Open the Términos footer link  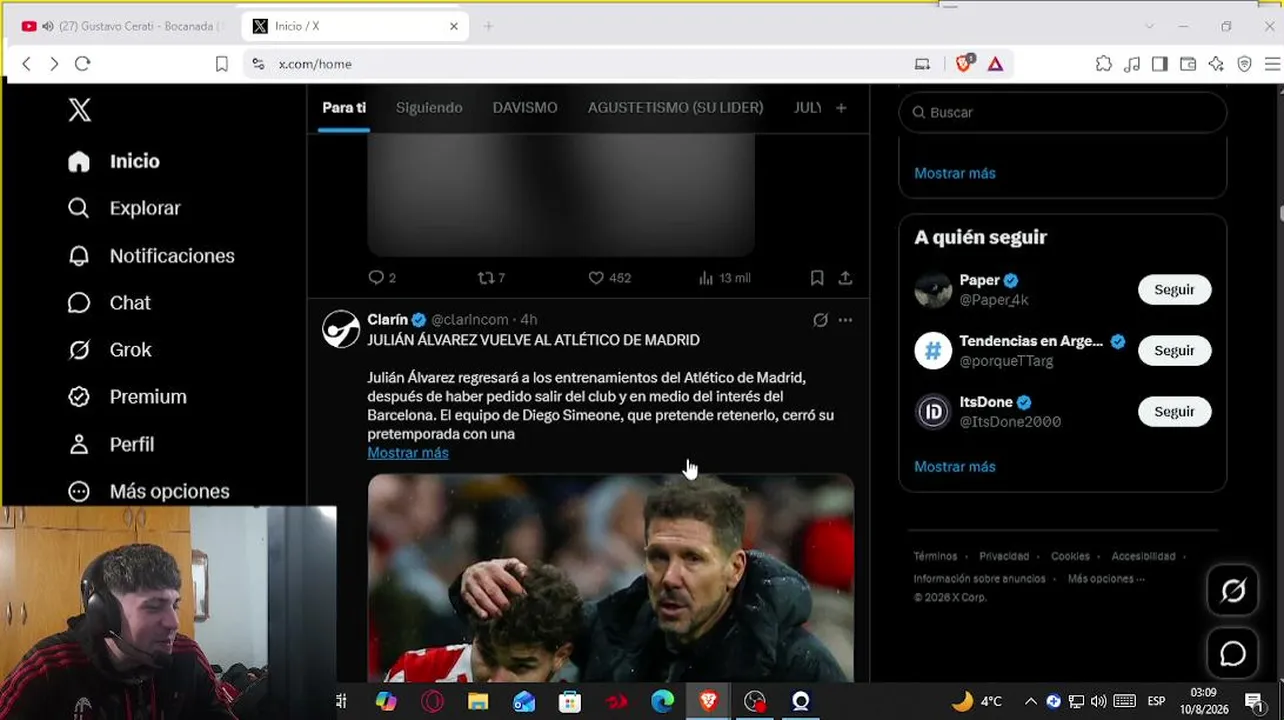click(935, 556)
